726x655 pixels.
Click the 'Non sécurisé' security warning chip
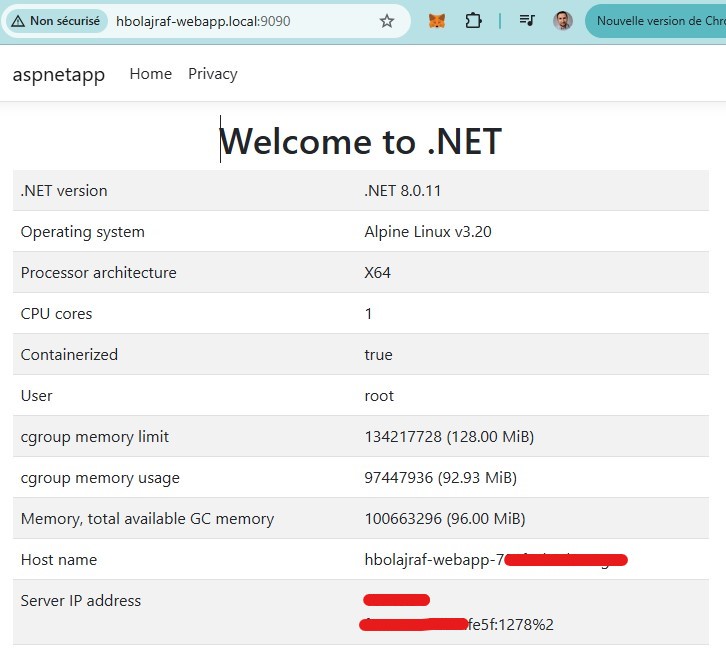[56, 21]
